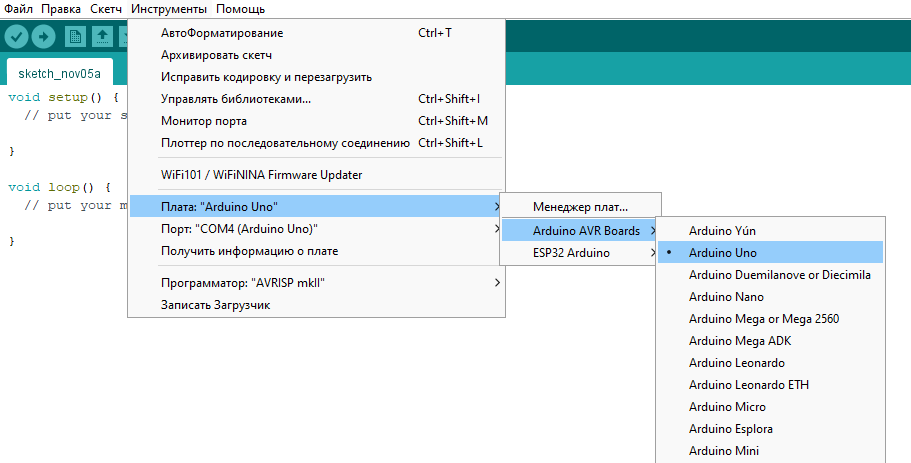Select the Arduino Mini board
The width and height of the screenshot is (911, 463).
pos(770,451)
